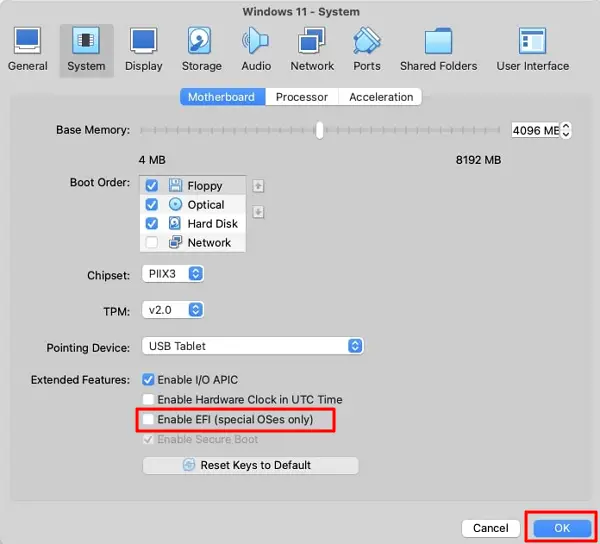Click the Network boot order label
600x544 pixels.
209,243
